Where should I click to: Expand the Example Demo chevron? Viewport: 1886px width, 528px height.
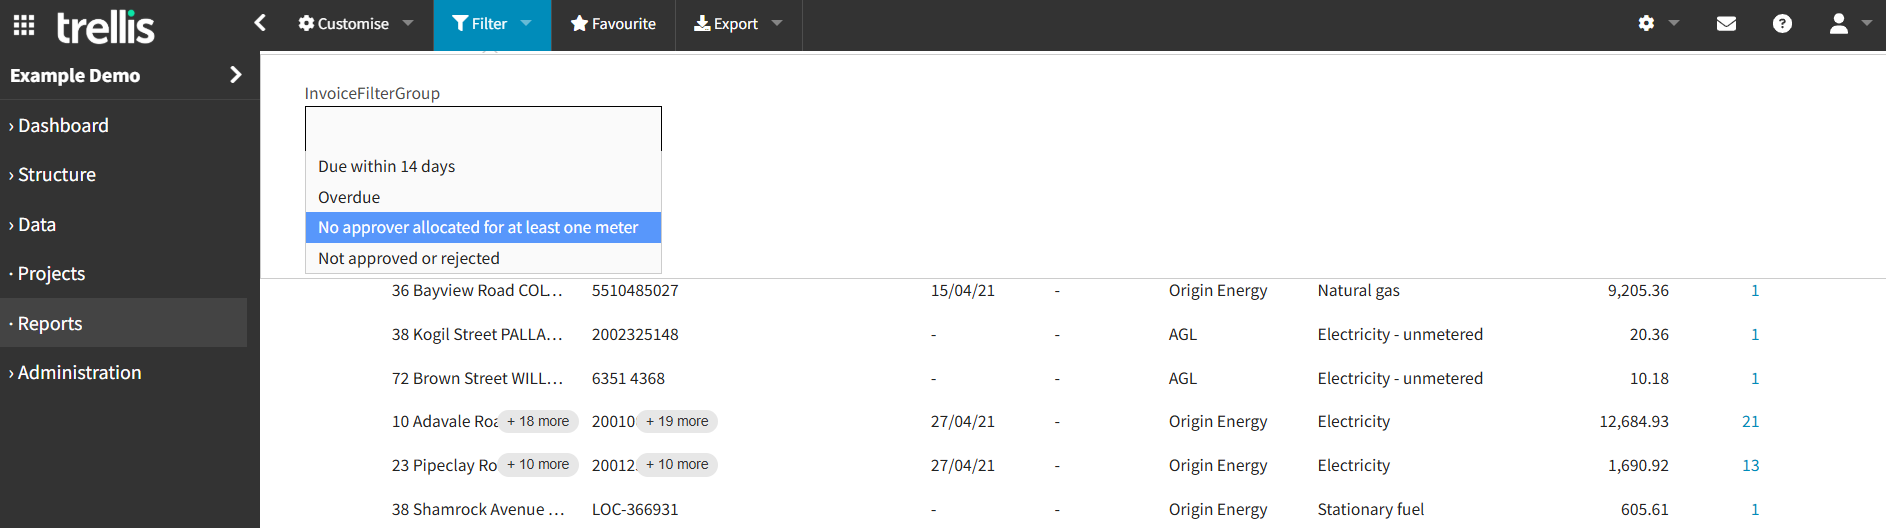point(236,75)
